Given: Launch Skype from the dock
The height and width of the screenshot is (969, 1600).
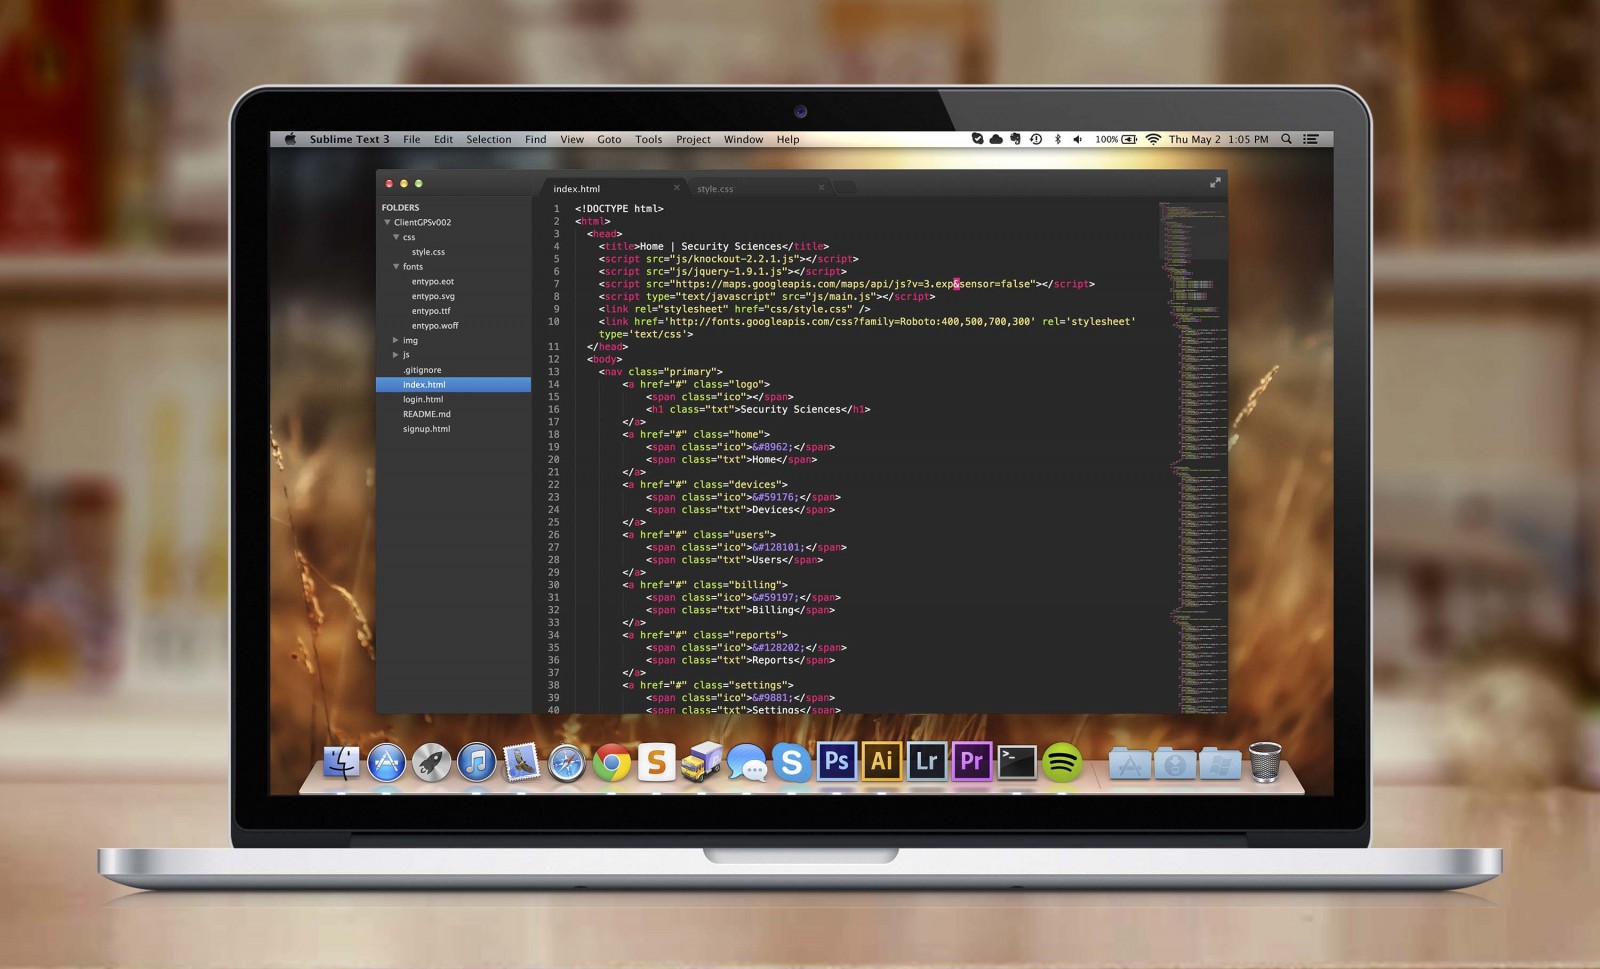Looking at the screenshot, I should point(791,763).
